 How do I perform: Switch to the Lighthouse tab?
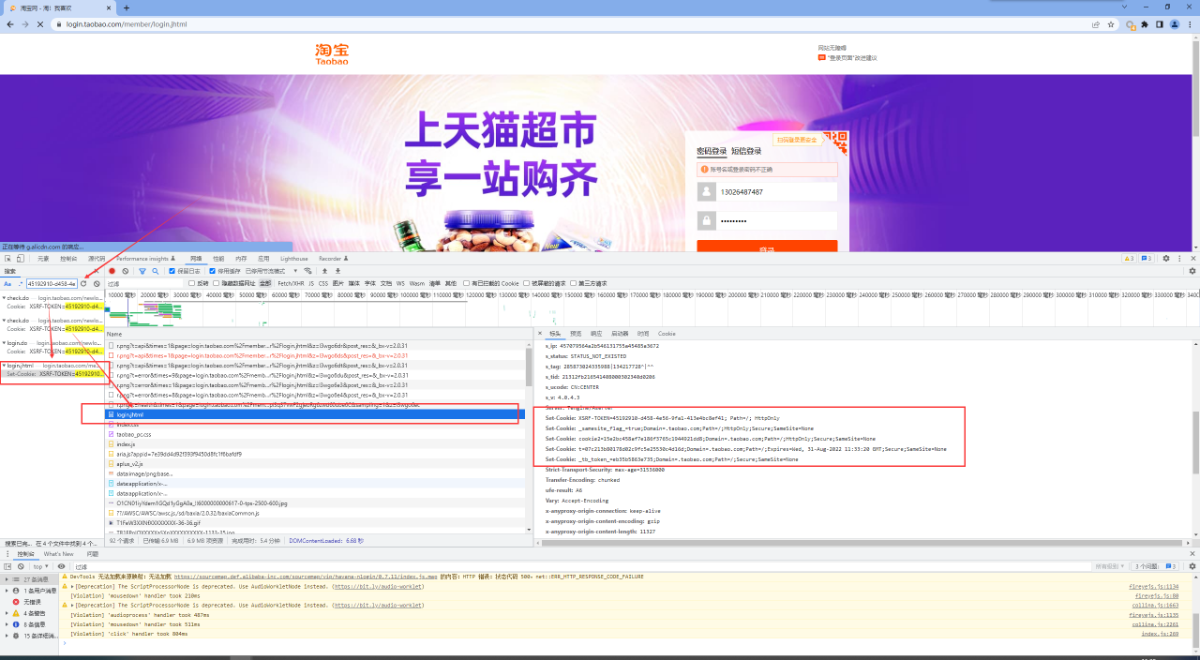tap(294, 258)
